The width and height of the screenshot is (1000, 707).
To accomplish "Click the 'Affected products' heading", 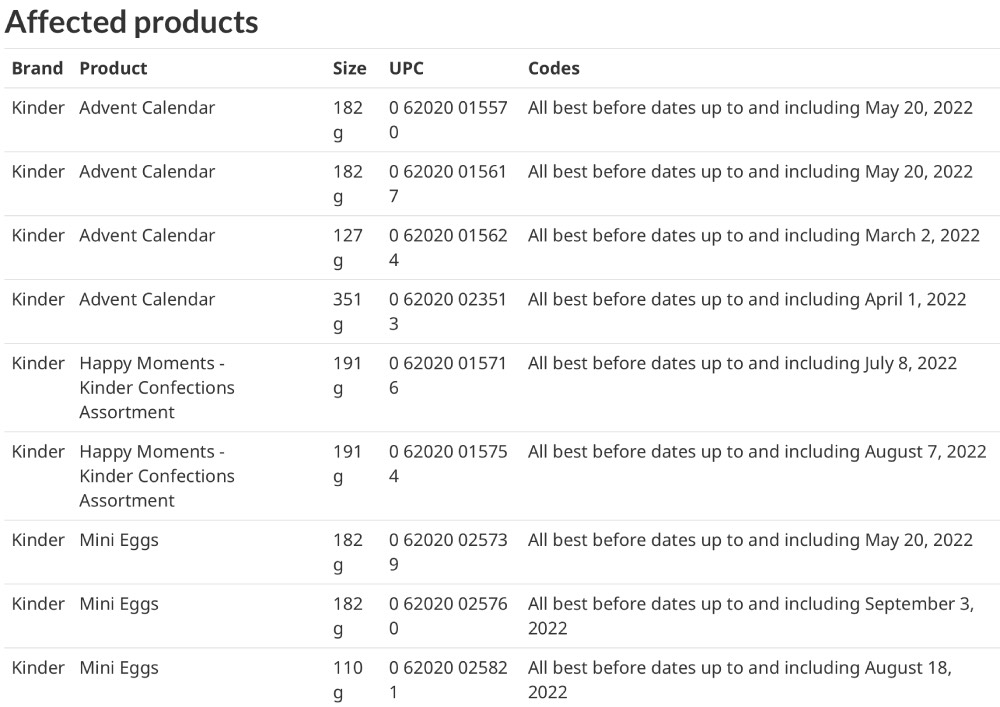I will pos(131,22).
